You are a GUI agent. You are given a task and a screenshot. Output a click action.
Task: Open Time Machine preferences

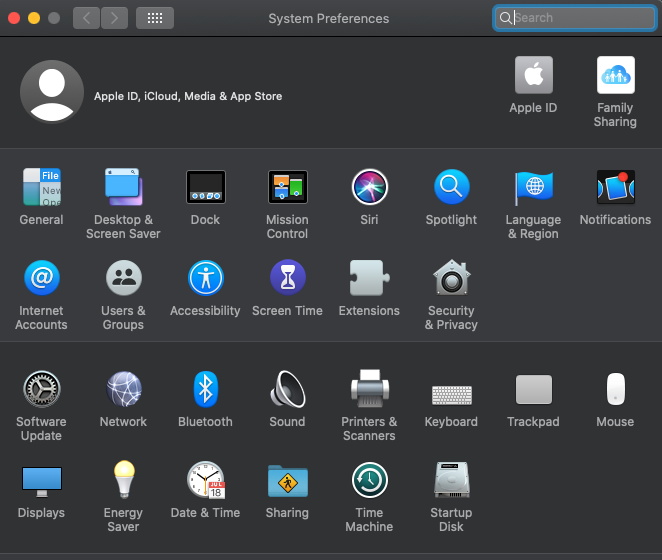point(369,480)
